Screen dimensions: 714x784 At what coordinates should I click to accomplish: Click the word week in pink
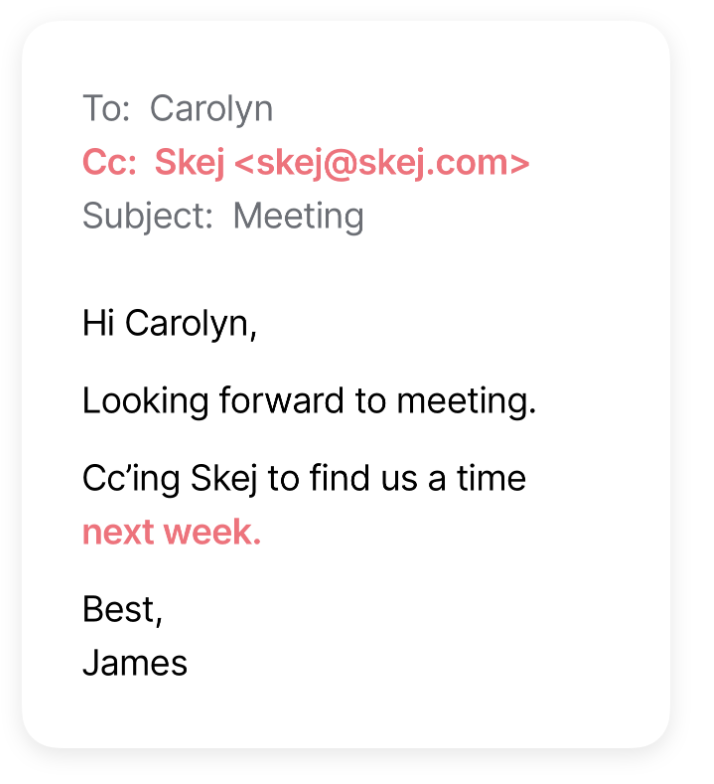tap(213, 532)
